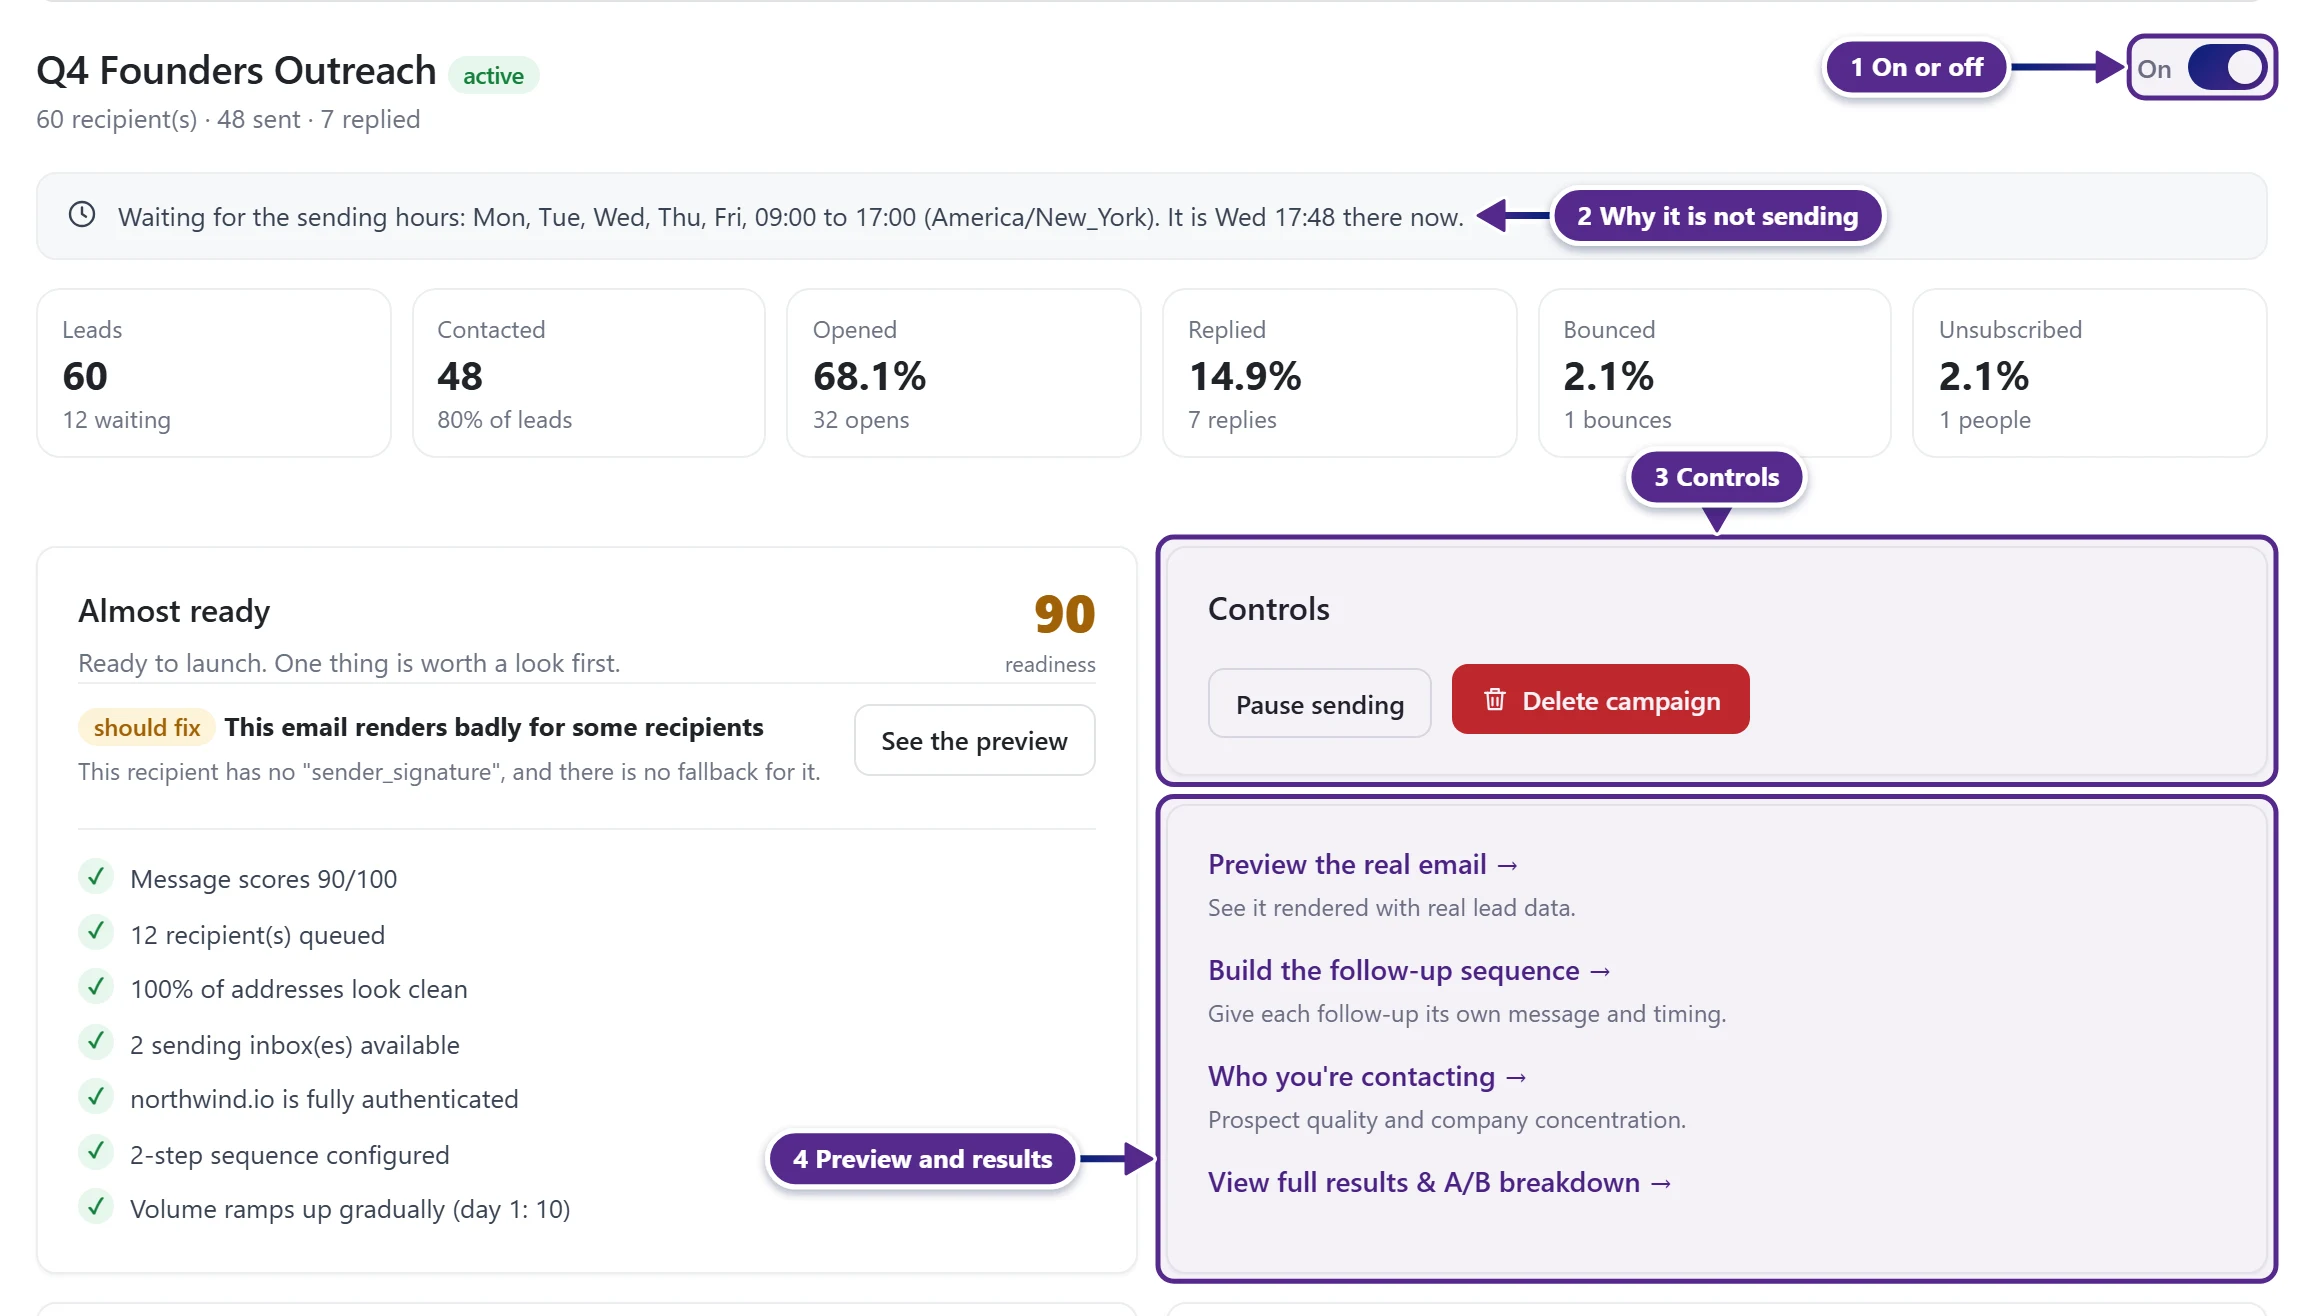
Task: Click the Opened 68.1% card
Action: (964, 373)
